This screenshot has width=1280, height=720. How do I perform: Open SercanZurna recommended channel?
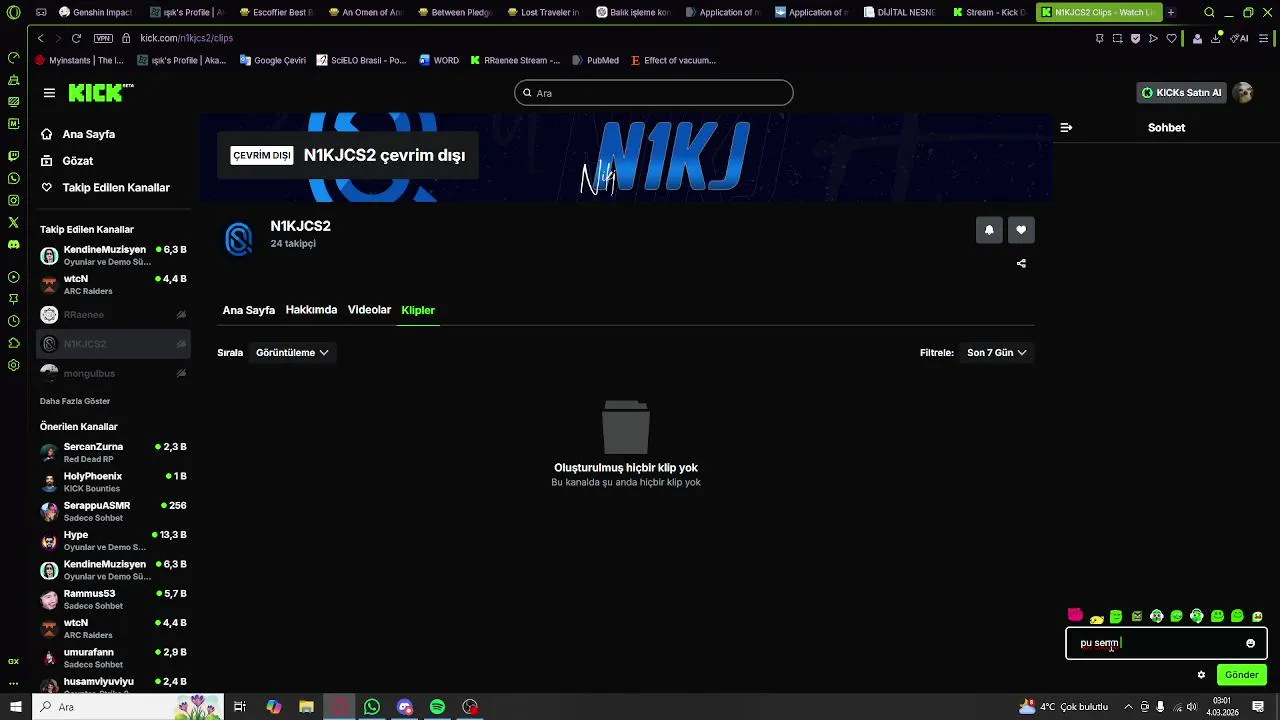pos(113,452)
